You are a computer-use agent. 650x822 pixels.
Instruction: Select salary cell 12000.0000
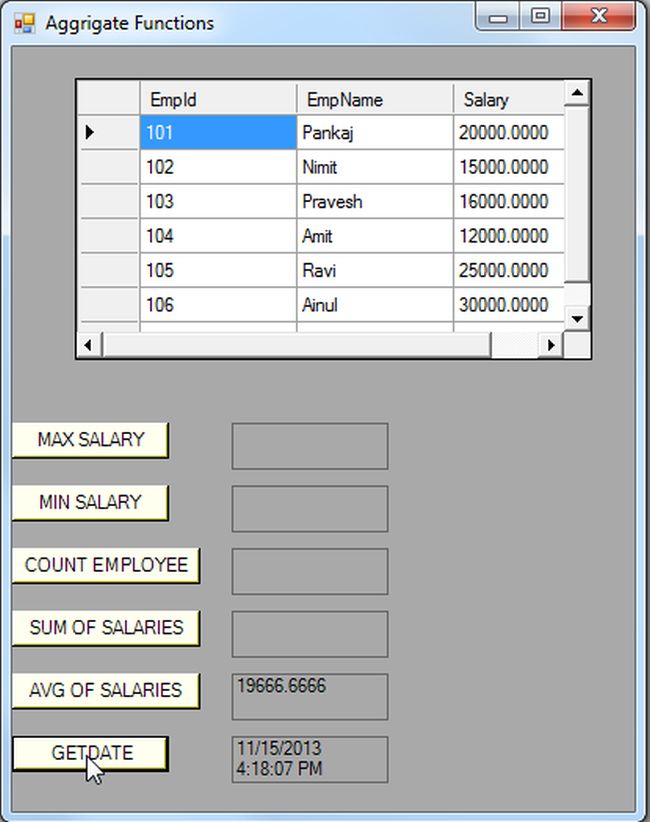point(508,236)
